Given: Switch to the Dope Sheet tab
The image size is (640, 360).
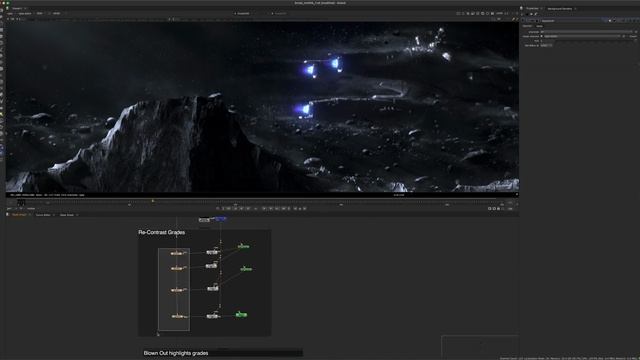Looking at the screenshot, I should coord(67,215).
